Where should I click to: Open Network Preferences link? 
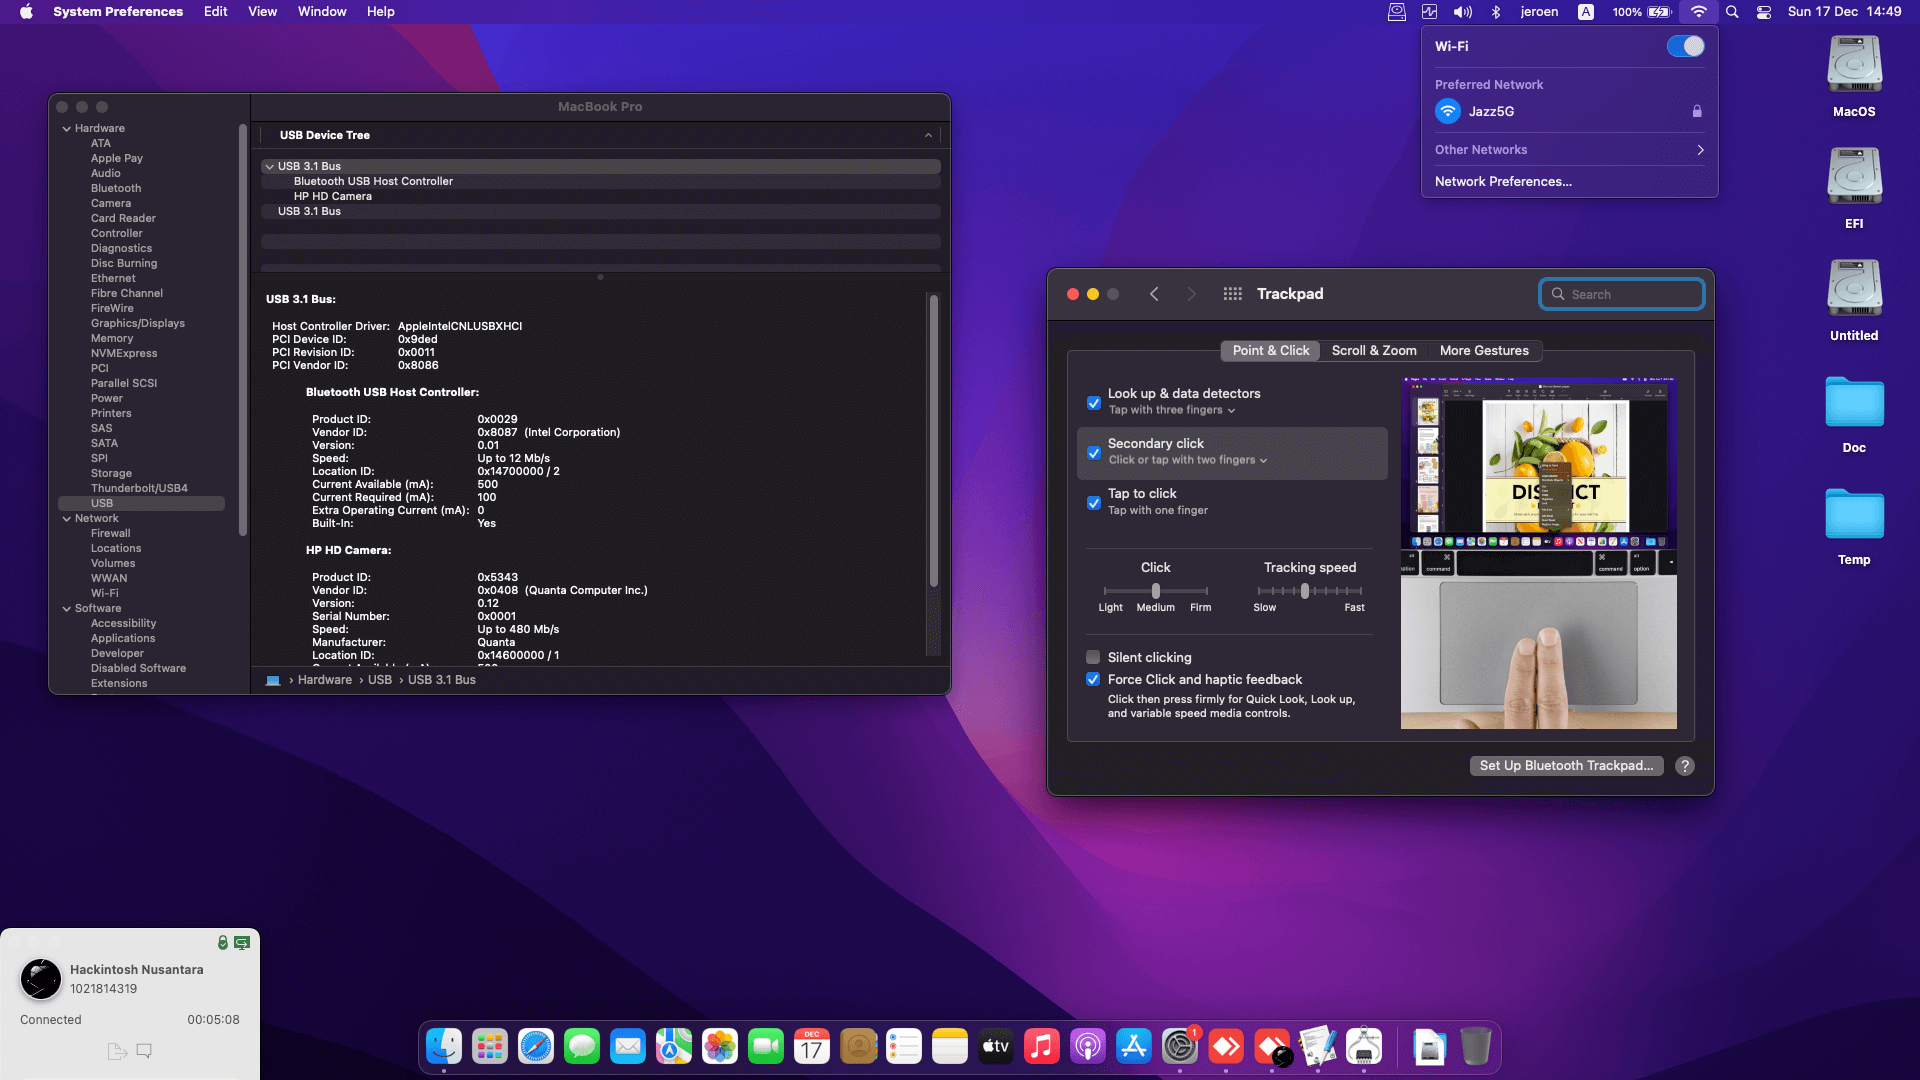coord(1503,181)
